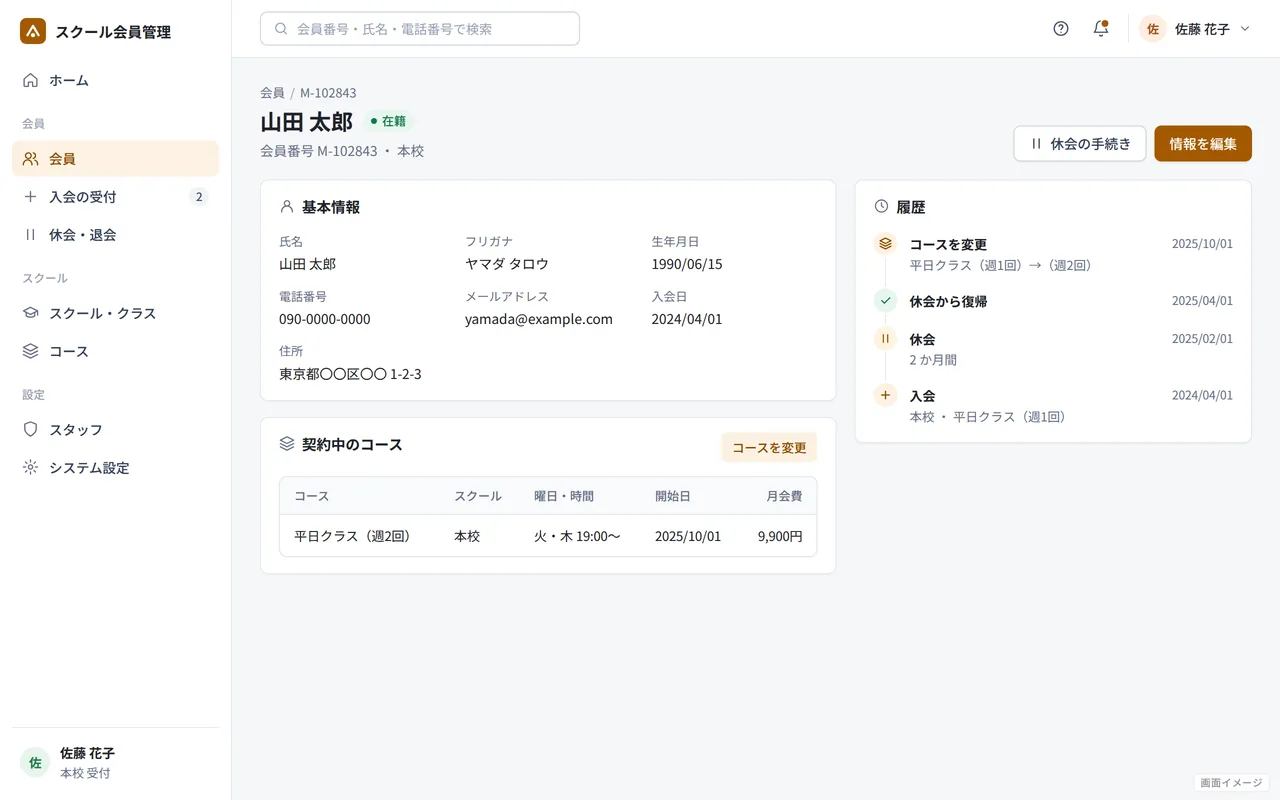Click コースを変更 button

tap(769, 447)
